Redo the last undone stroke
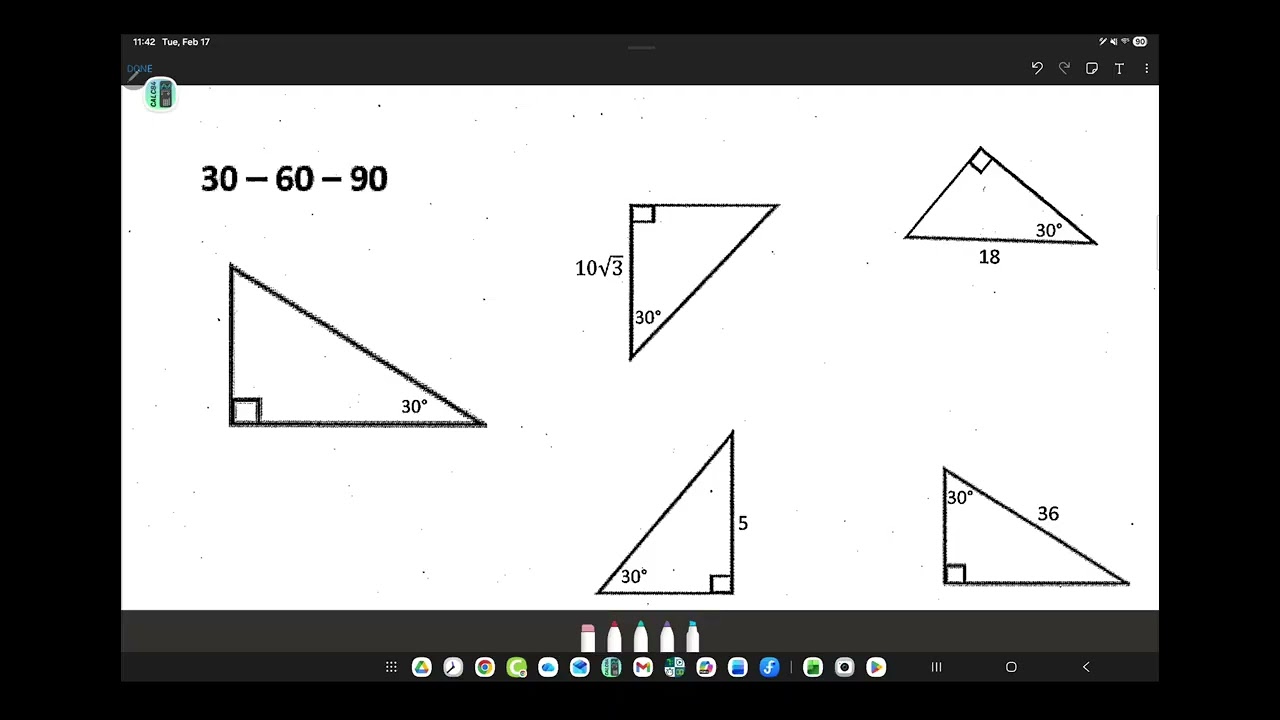Viewport: 1280px width, 720px height. [x=1064, y=68]
